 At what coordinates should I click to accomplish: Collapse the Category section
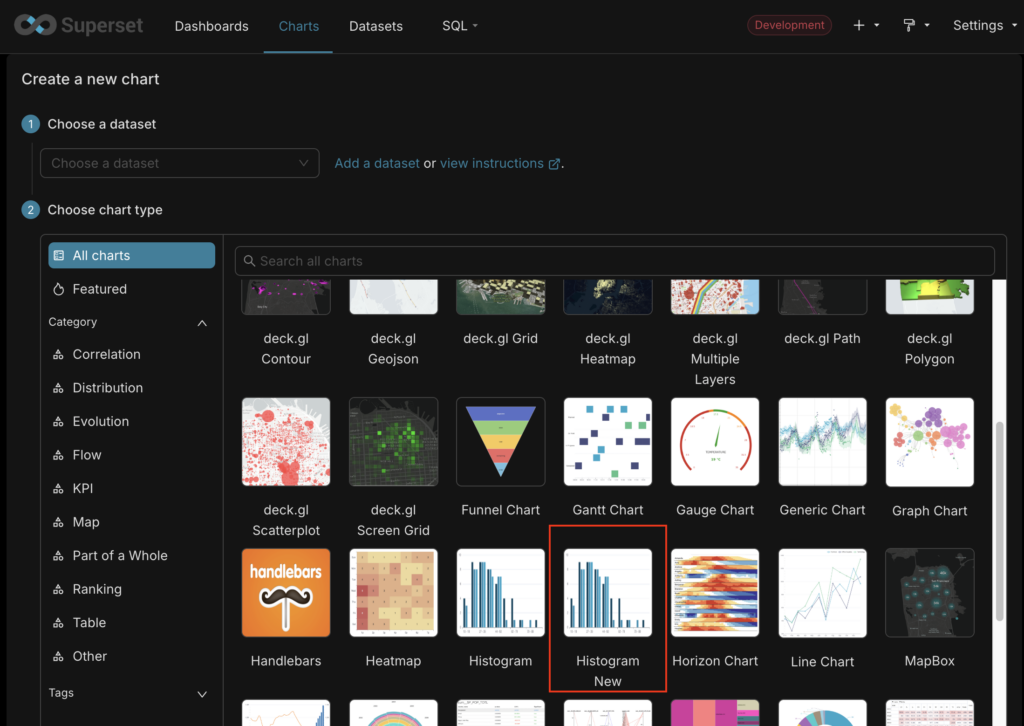pyautogui.click(x=202, y=323)
